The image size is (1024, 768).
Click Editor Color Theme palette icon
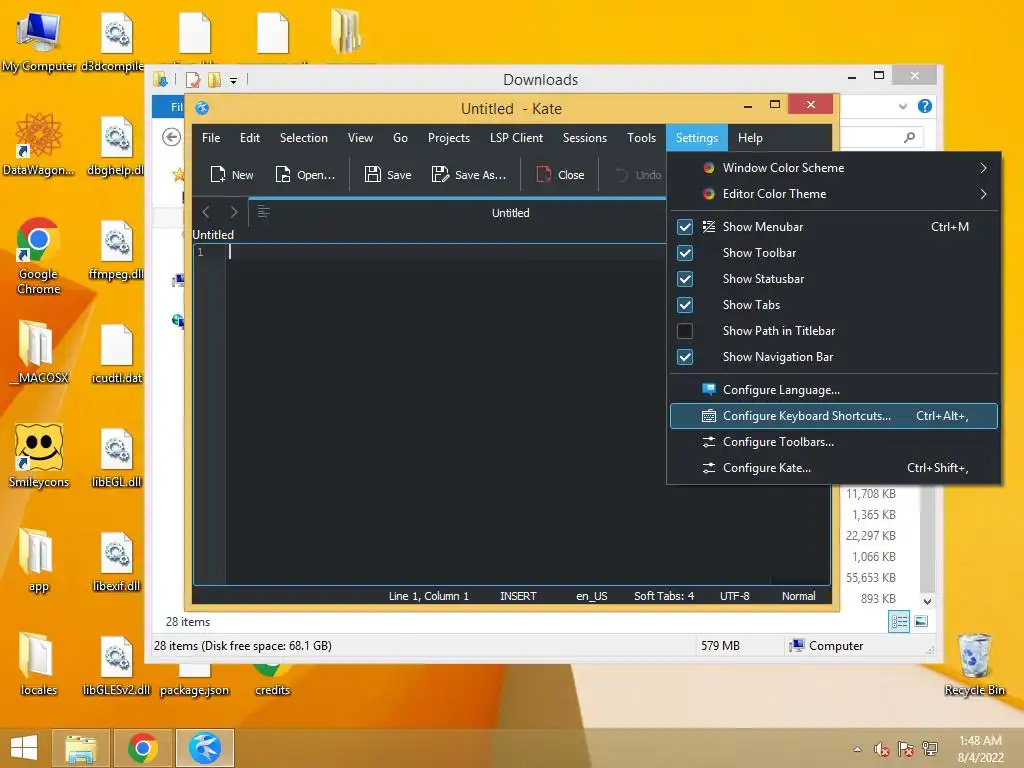709,194
